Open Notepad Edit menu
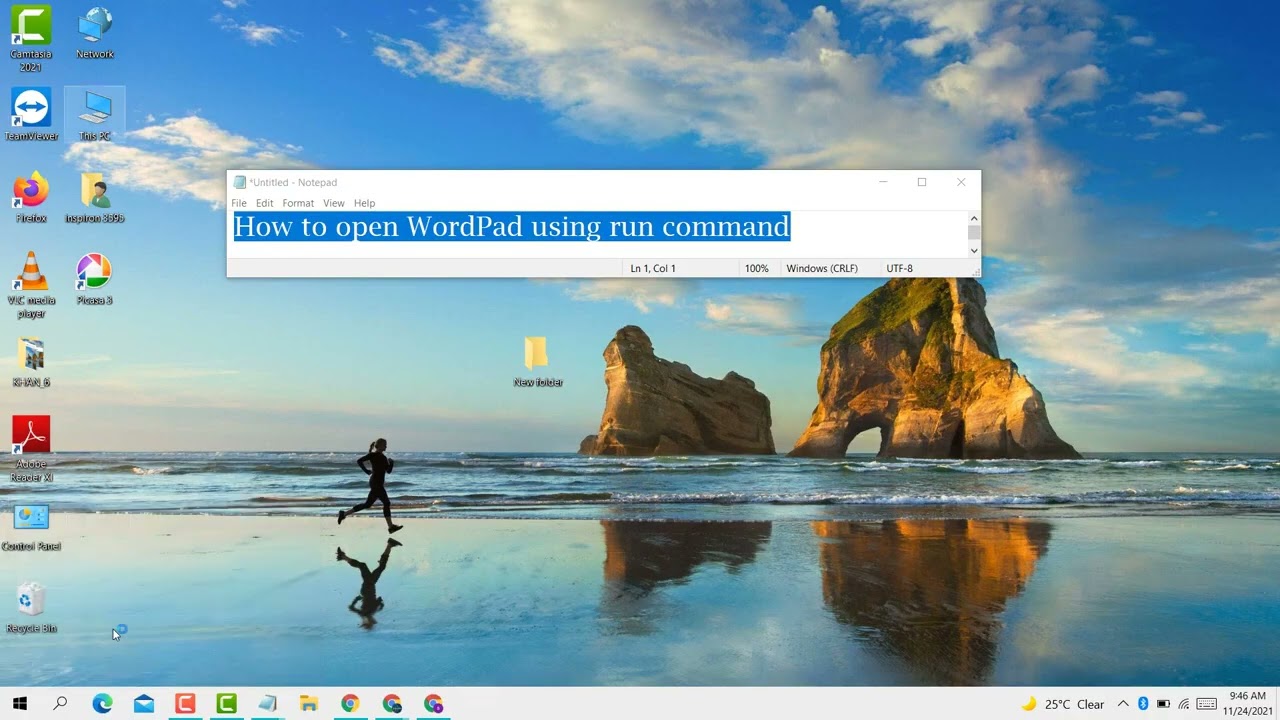 click(x=264, y=203)
